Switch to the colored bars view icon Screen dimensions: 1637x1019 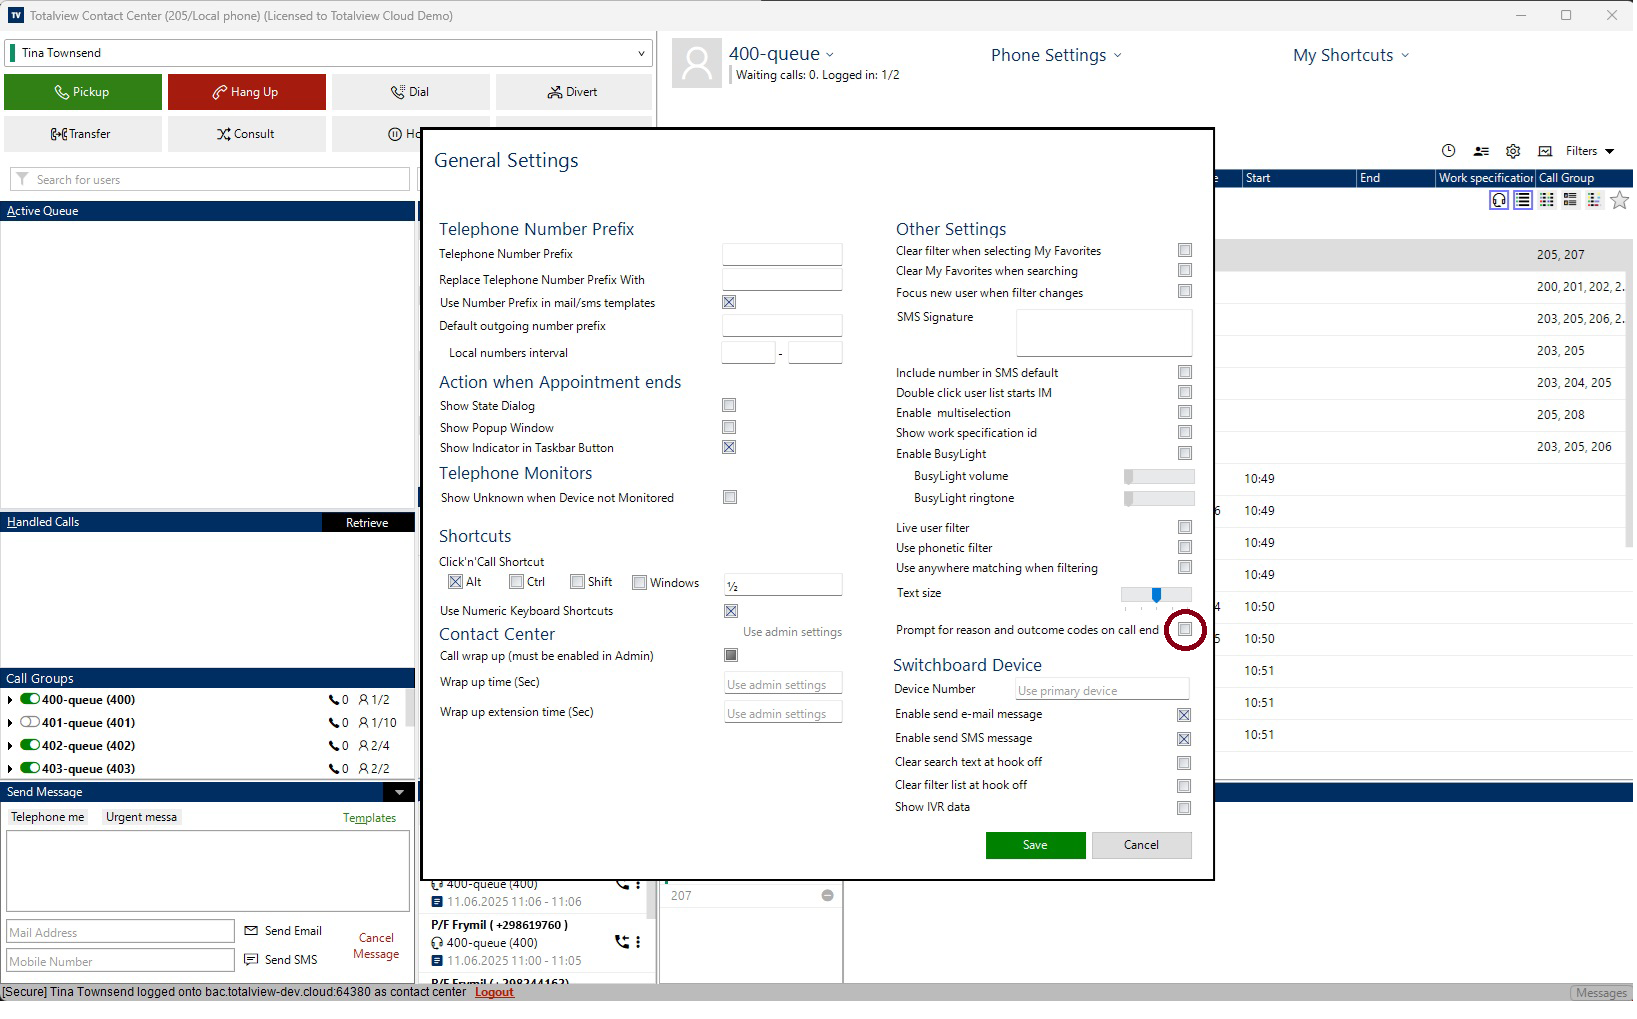click(x=1594, y=200)
